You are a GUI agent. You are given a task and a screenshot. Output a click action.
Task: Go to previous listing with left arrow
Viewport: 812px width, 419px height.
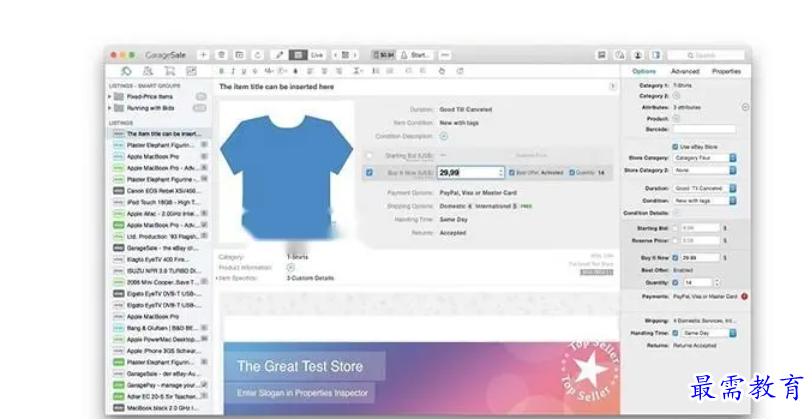click(336, 55)
